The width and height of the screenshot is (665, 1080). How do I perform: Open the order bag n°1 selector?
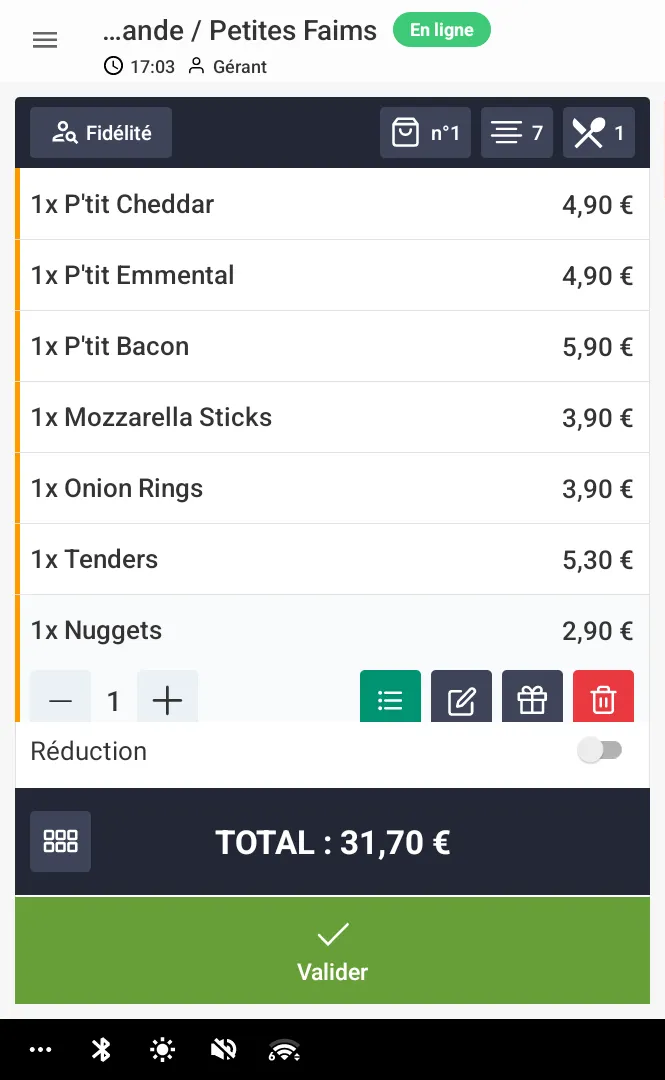pyautogui.click(x=425, y=133)
